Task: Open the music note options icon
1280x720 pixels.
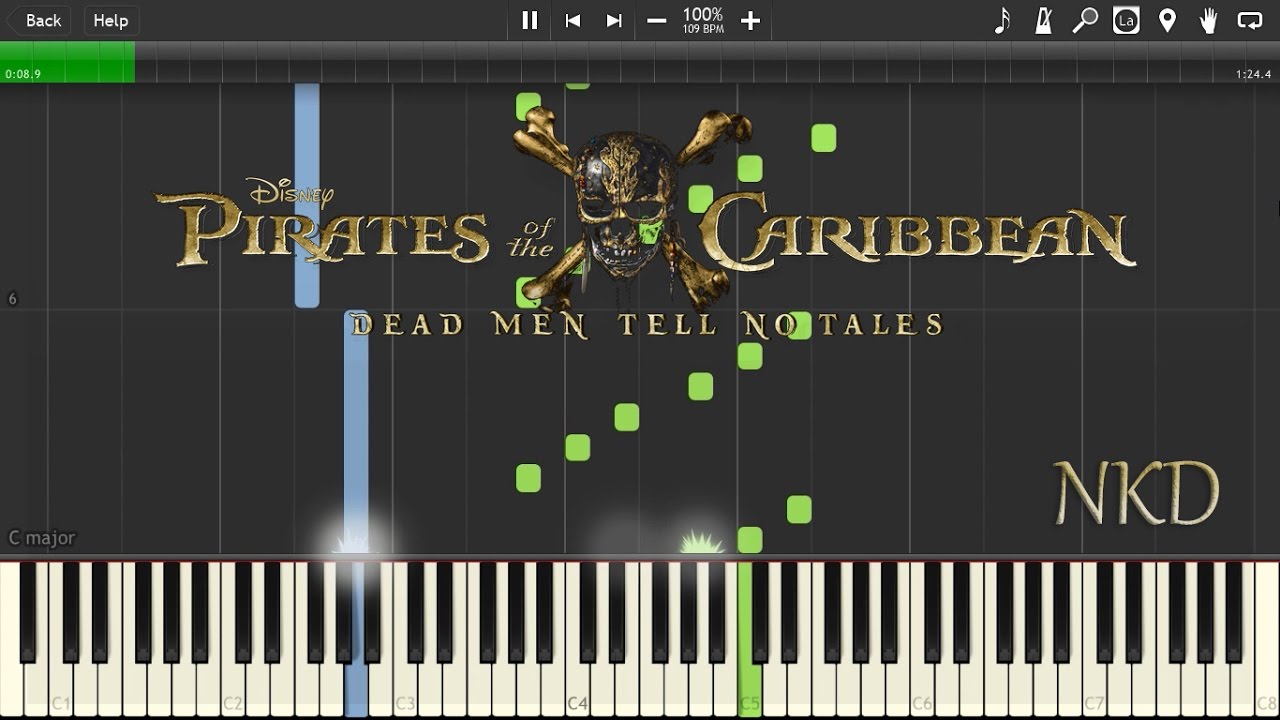Action: [x=1002, y=20]
